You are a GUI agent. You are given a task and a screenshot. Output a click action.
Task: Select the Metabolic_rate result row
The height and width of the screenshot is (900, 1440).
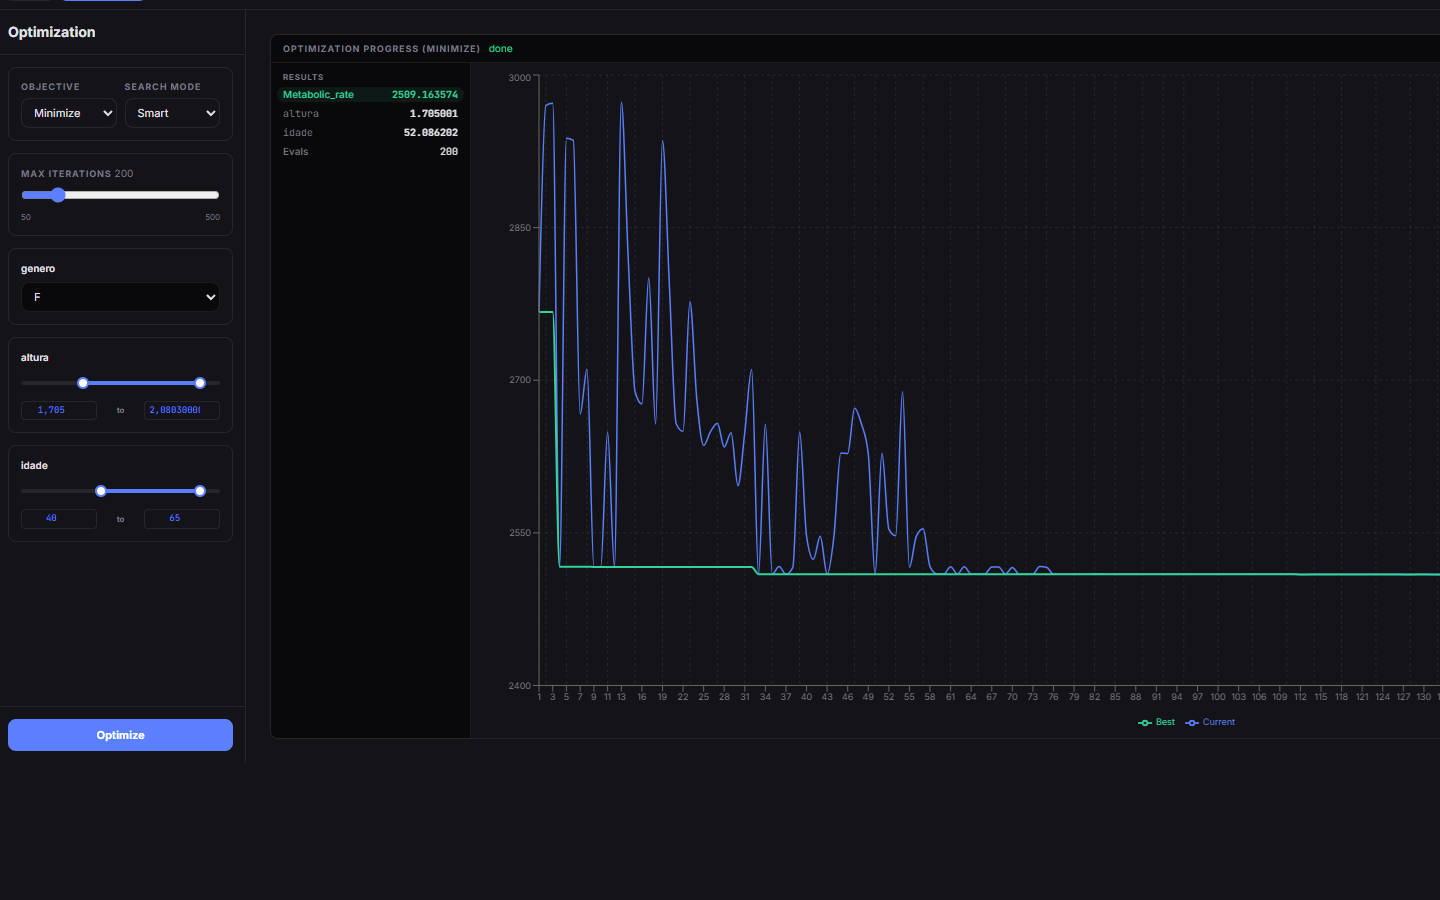coord(370,95)
